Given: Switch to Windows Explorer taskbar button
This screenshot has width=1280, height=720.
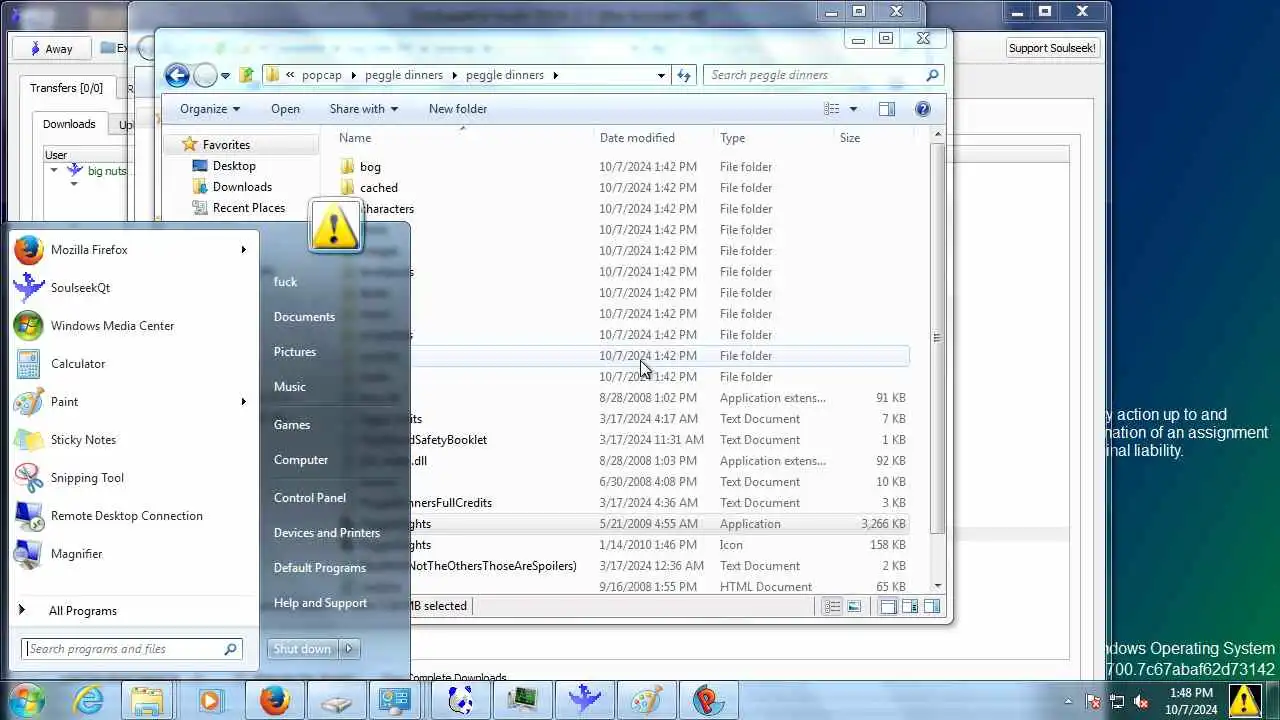Looking at the screenshot, I should click(147, 700).
